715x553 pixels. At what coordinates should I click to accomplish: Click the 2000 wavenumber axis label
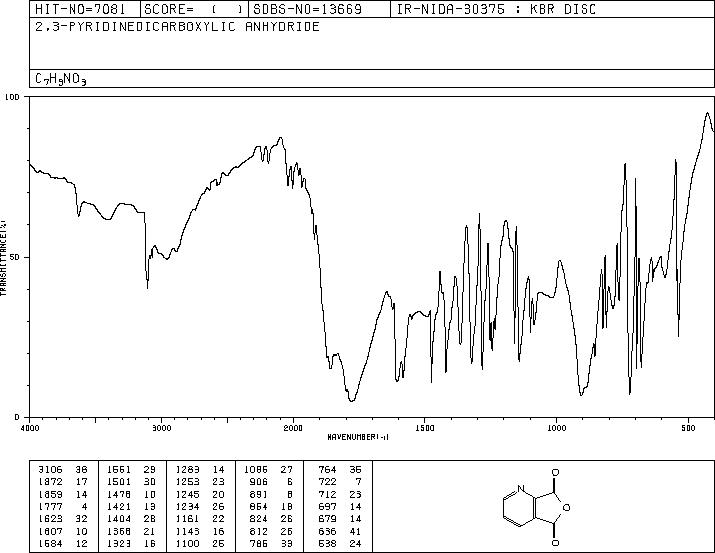293,428
